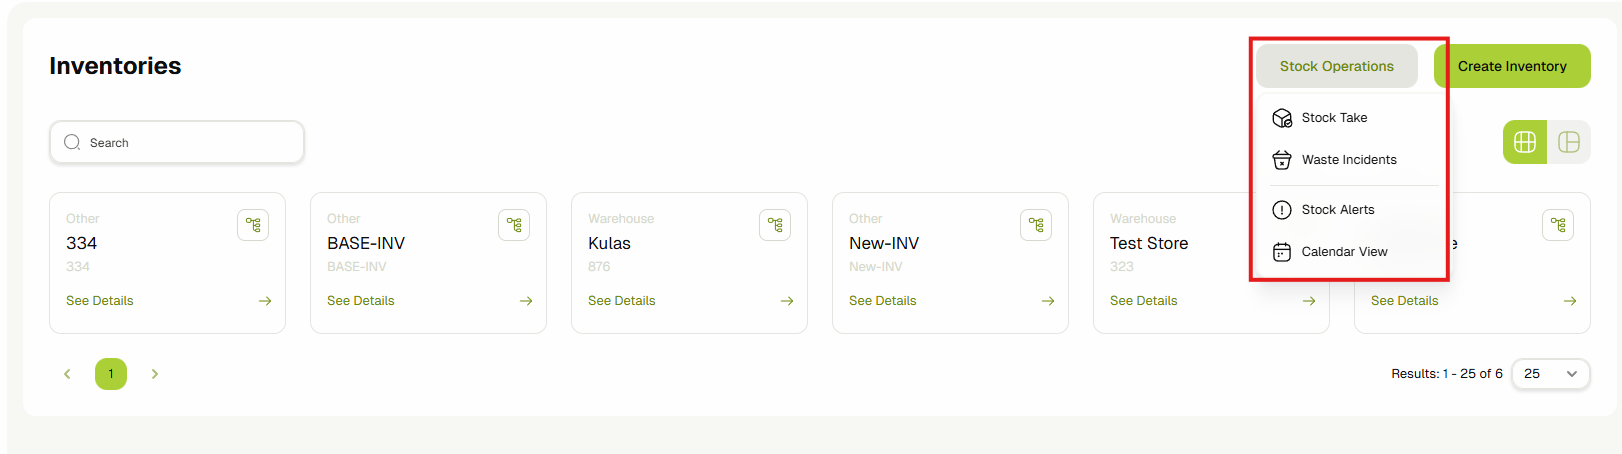
Task: Click the hierarchy icon on the BASE-INV card
Action: [514, 225]
